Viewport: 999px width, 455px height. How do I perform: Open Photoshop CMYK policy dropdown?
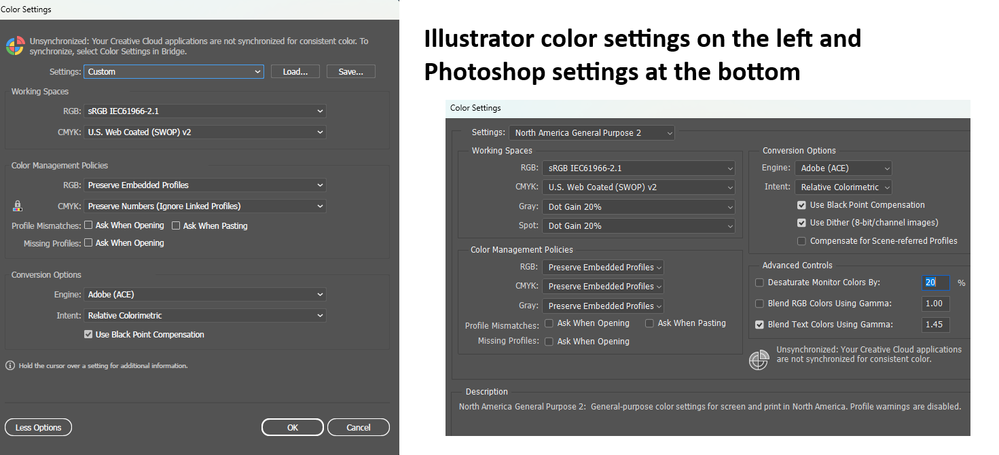[603, 286]
